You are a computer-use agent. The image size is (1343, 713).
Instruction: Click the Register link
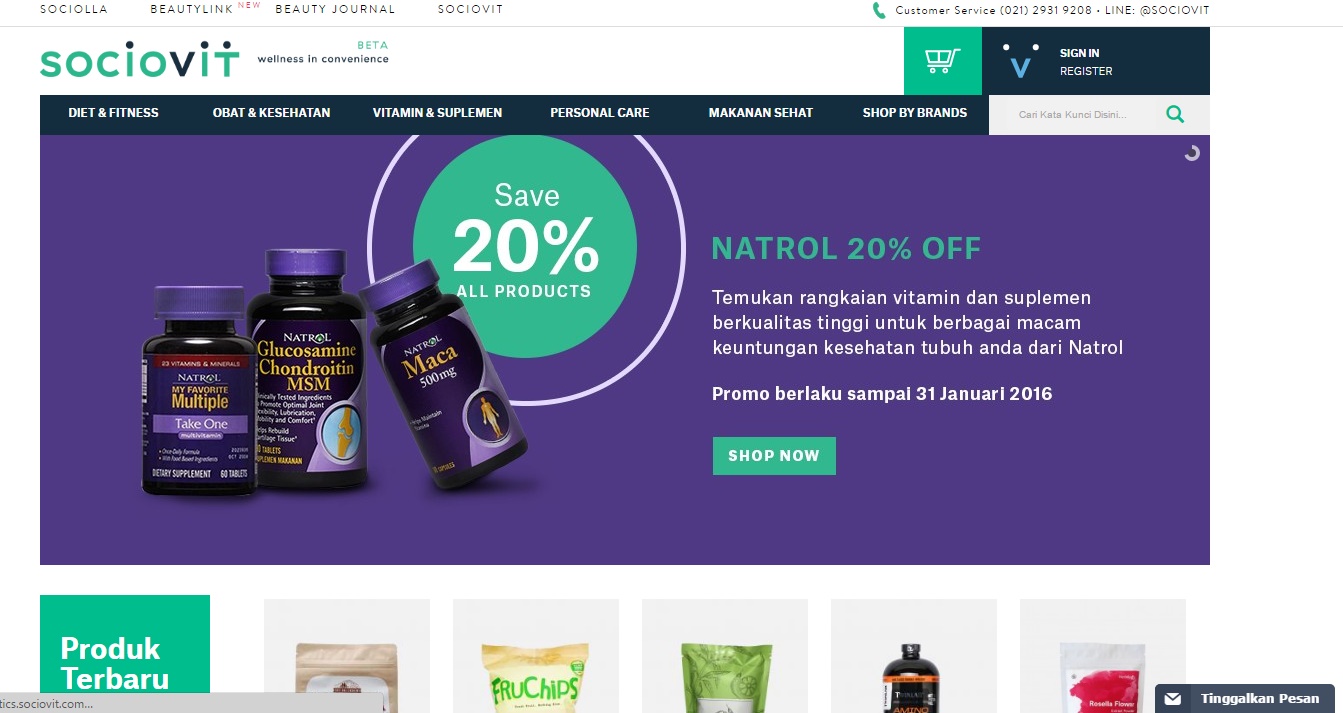1086,71
